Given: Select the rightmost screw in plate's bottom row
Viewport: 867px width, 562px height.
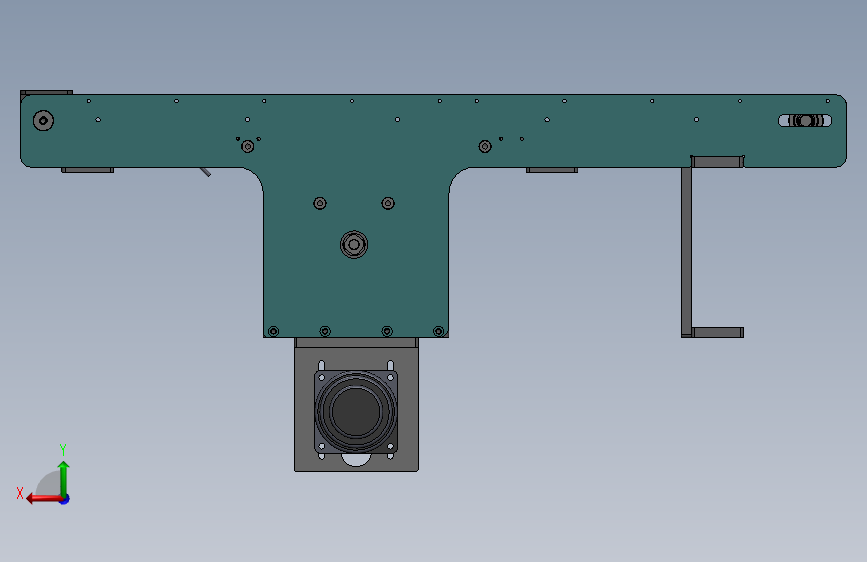Looking at the screenshot, I should pyautogui.click(x=438, y=331).
